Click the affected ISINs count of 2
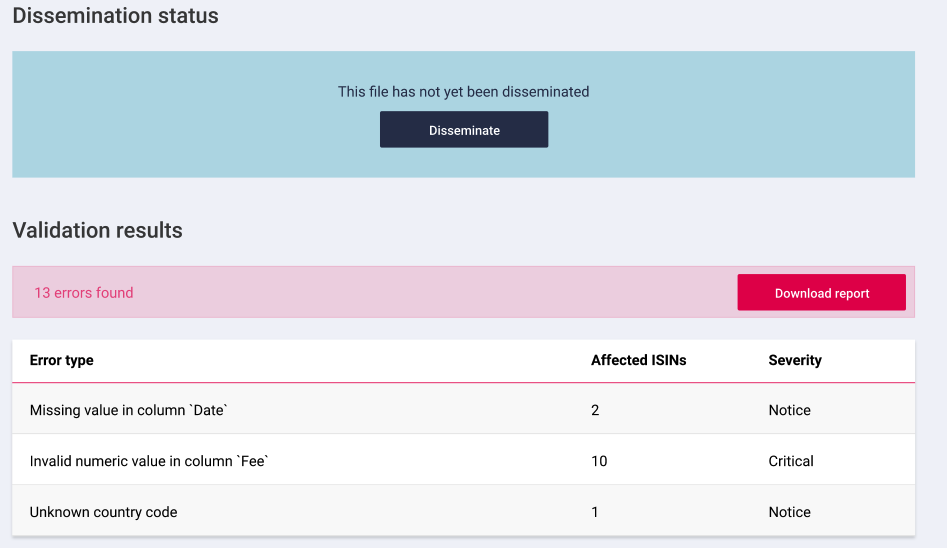The image size is (947, 548). tap(595, 410)
